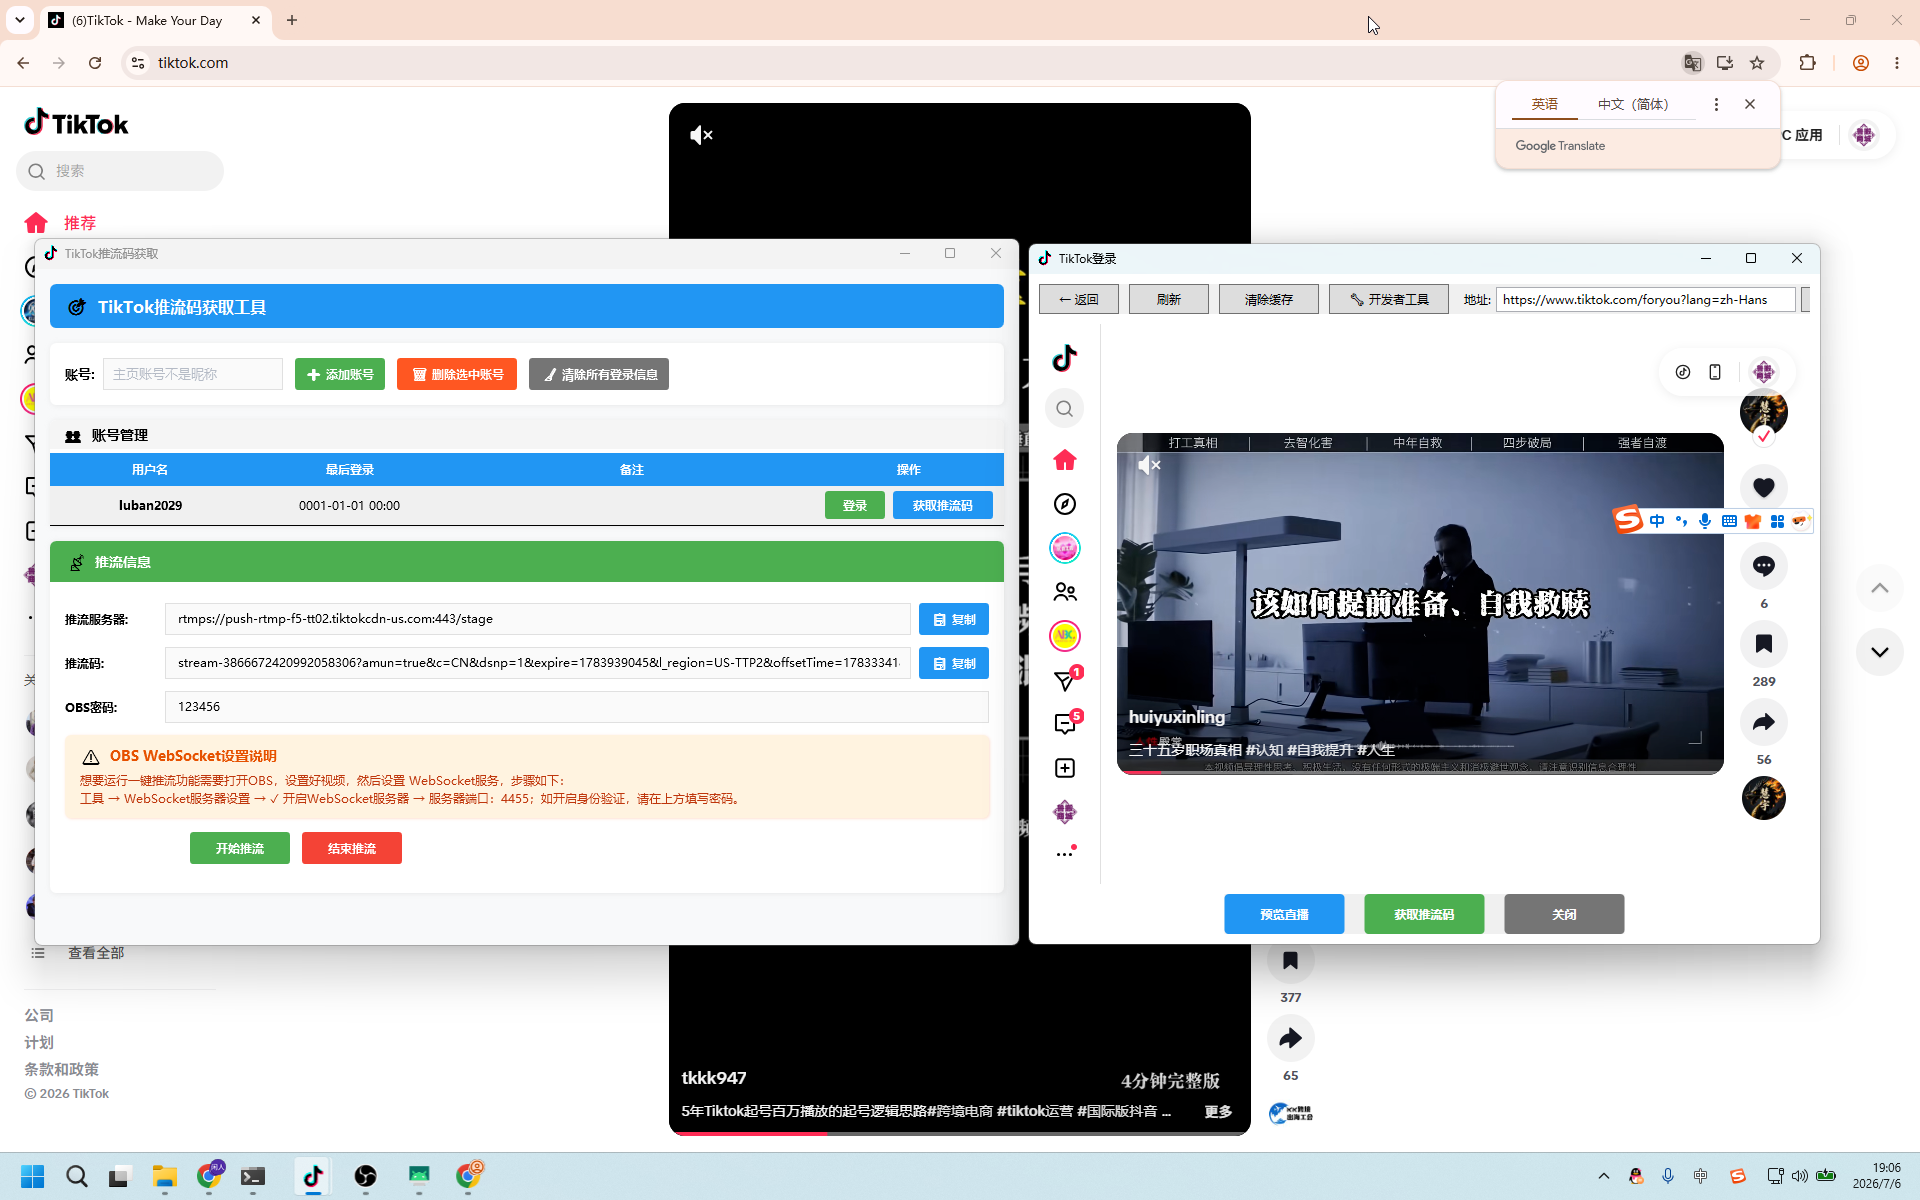Click the 地址 URL field in the login window
Screen dimensions: 1920x1200
pyautogui.click(x=1646, y=299)
